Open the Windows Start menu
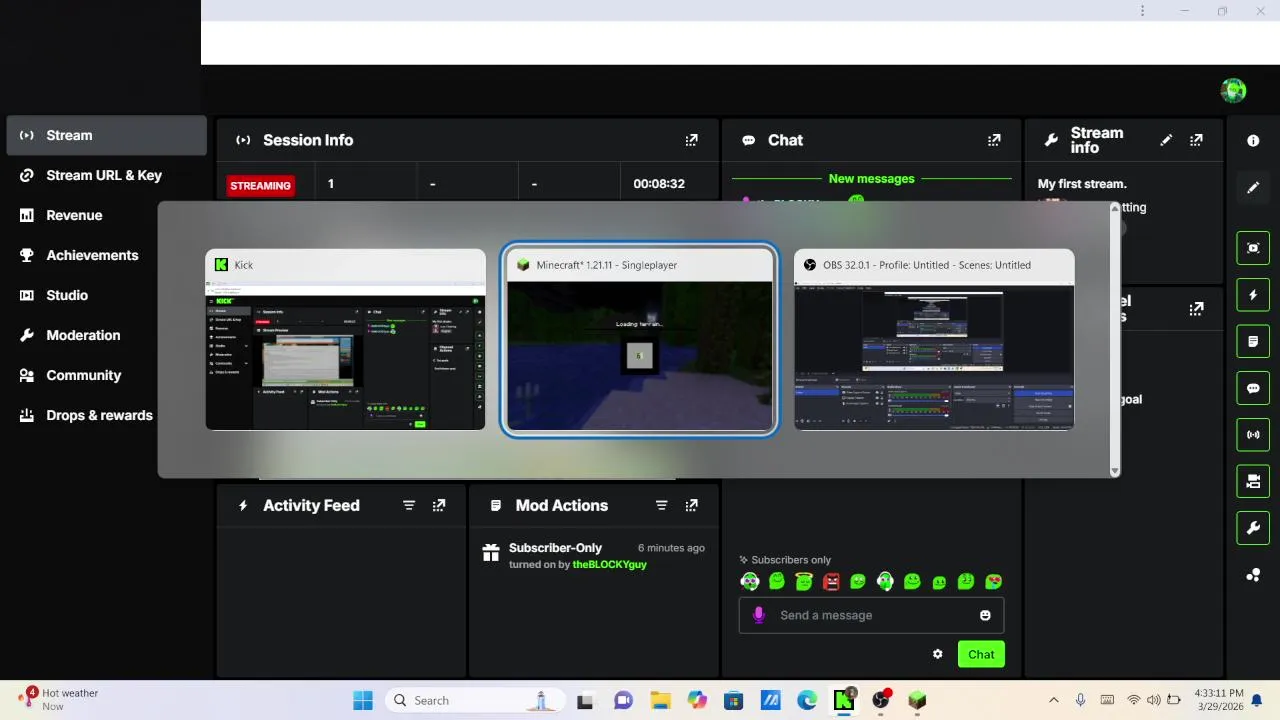This screenshot has height=720, width=1280. tap(363, 700)
